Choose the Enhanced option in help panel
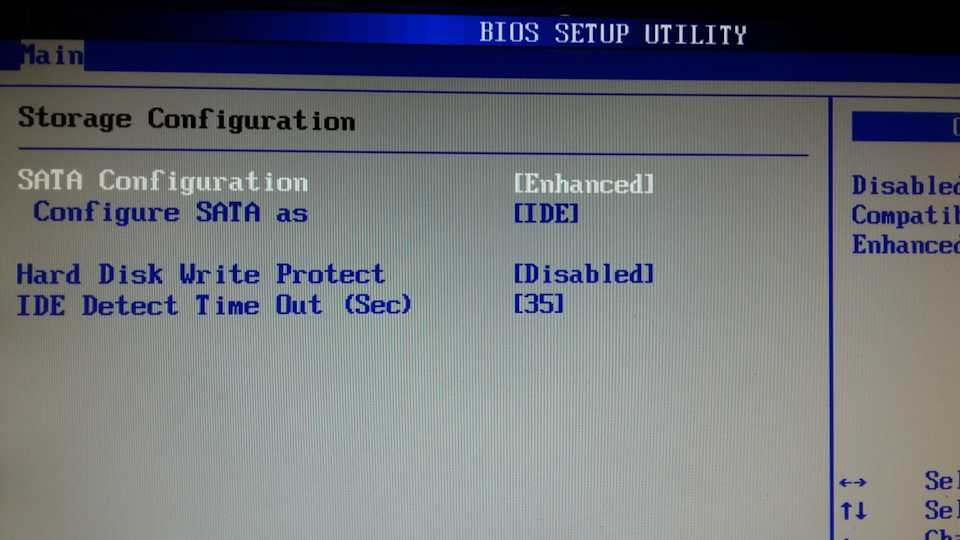 906,245
